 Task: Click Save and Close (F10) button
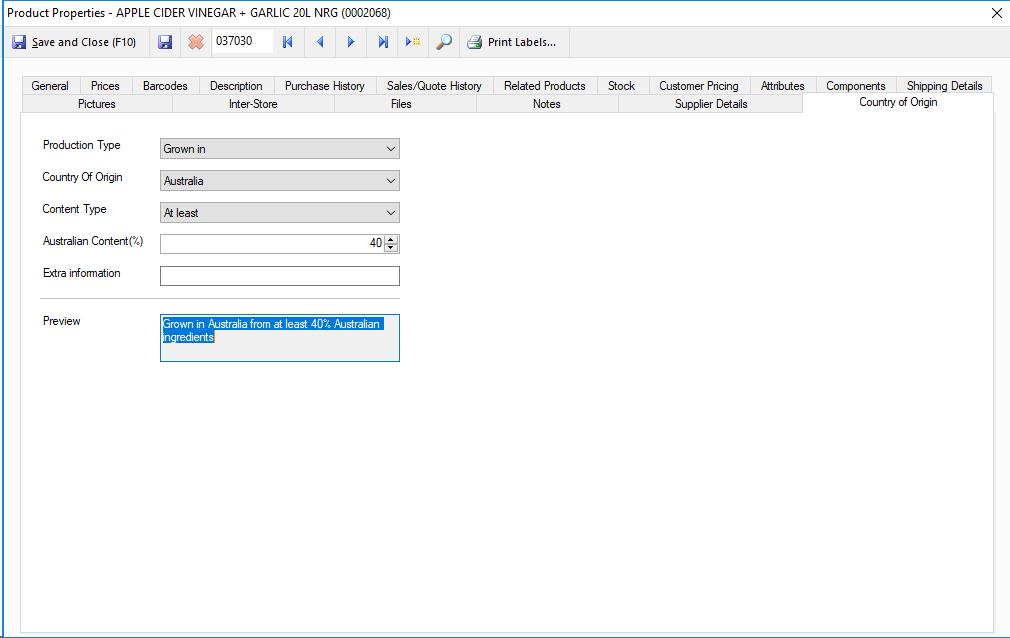(x=75, y=43)
